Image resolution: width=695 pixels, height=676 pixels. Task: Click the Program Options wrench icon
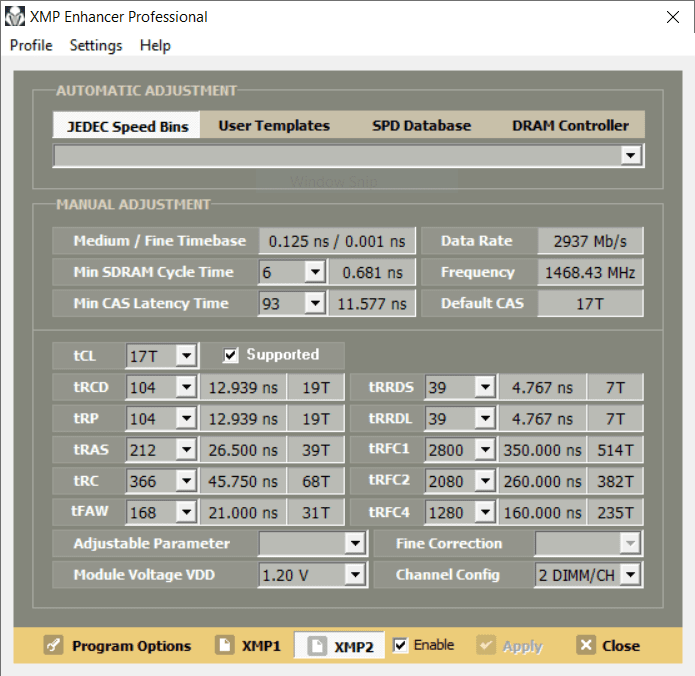54,645
